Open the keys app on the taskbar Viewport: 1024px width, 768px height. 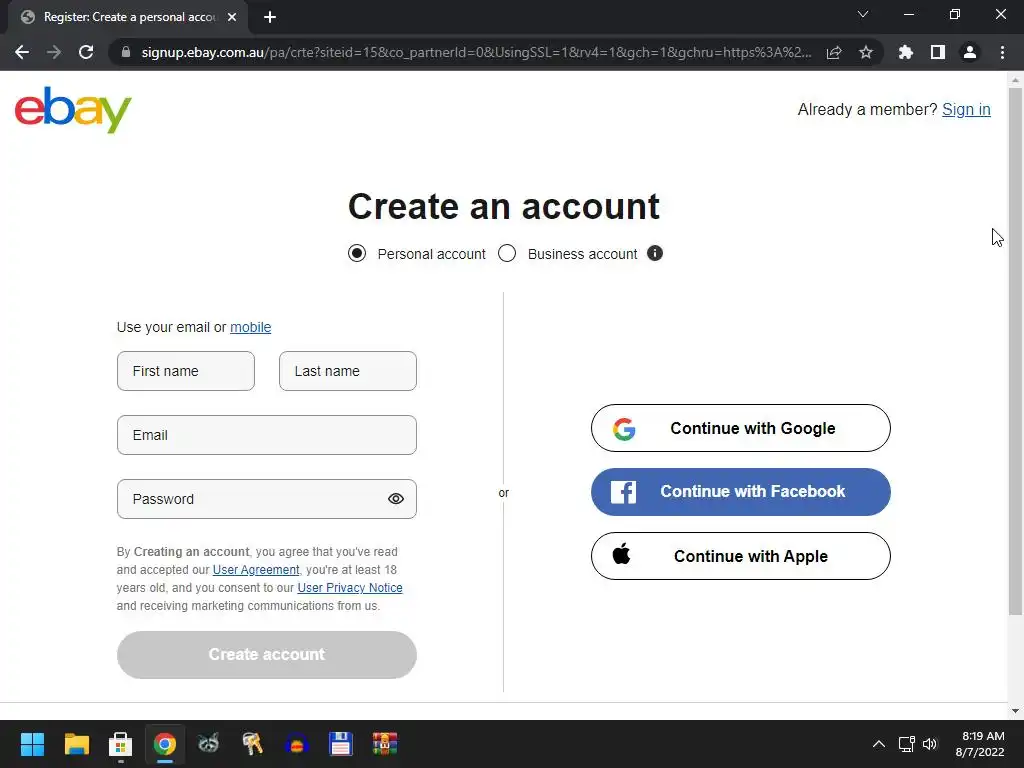[253, 744]
